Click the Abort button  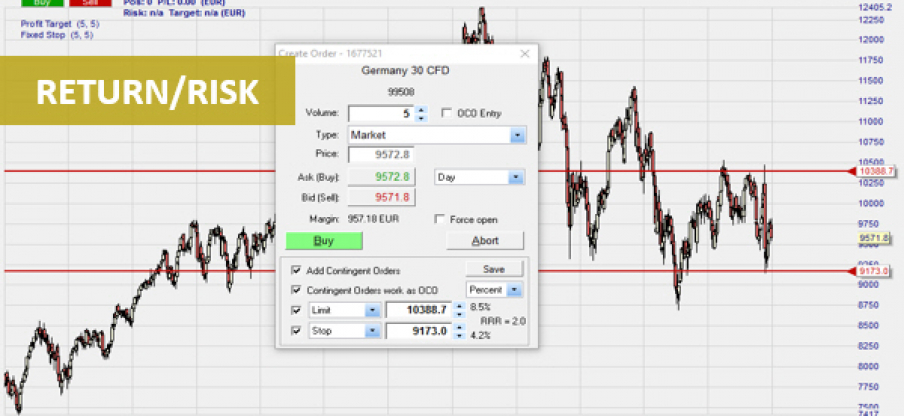[x=485, y=241]
